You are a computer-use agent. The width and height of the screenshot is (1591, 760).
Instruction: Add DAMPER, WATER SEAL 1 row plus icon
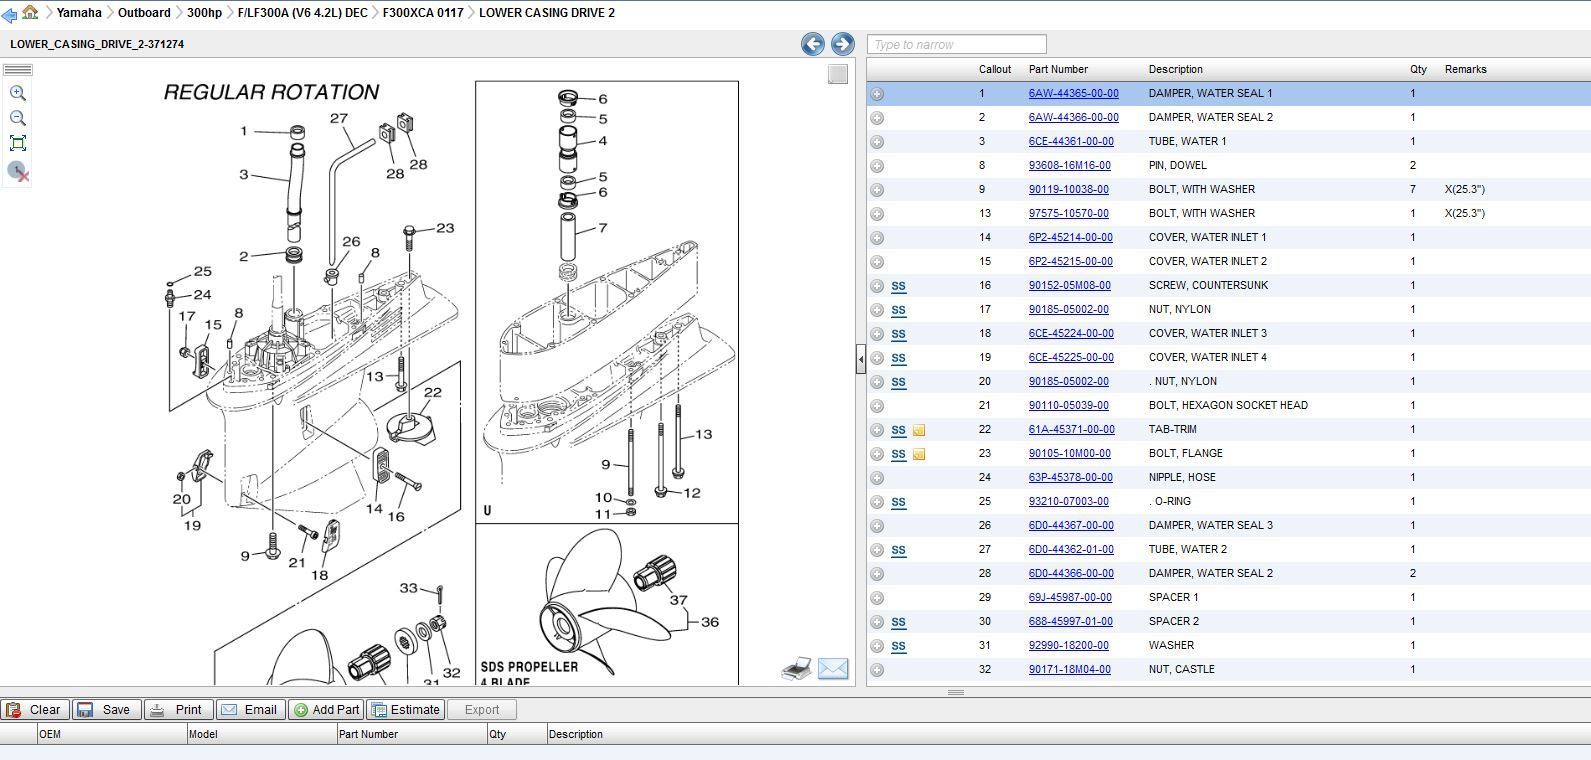(x=877, y=94)
